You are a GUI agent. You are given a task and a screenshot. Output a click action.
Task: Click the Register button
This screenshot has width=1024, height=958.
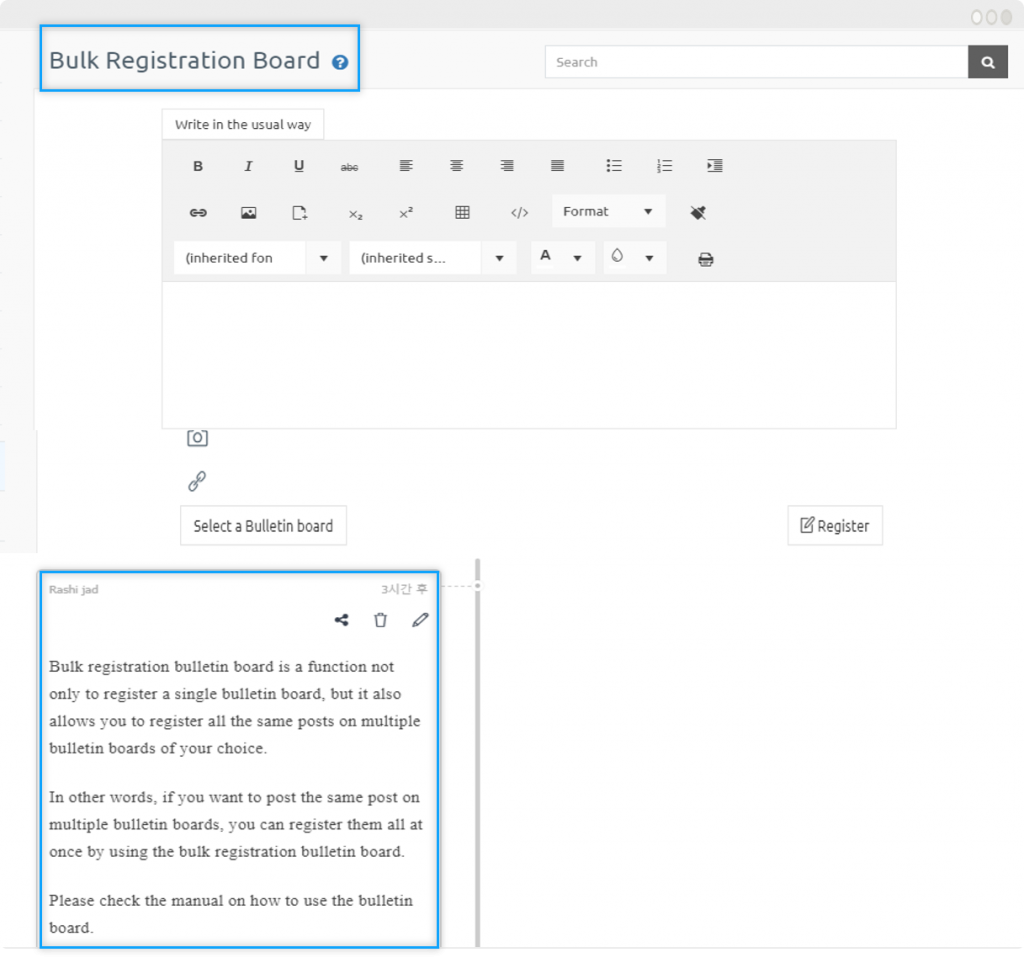835,525
